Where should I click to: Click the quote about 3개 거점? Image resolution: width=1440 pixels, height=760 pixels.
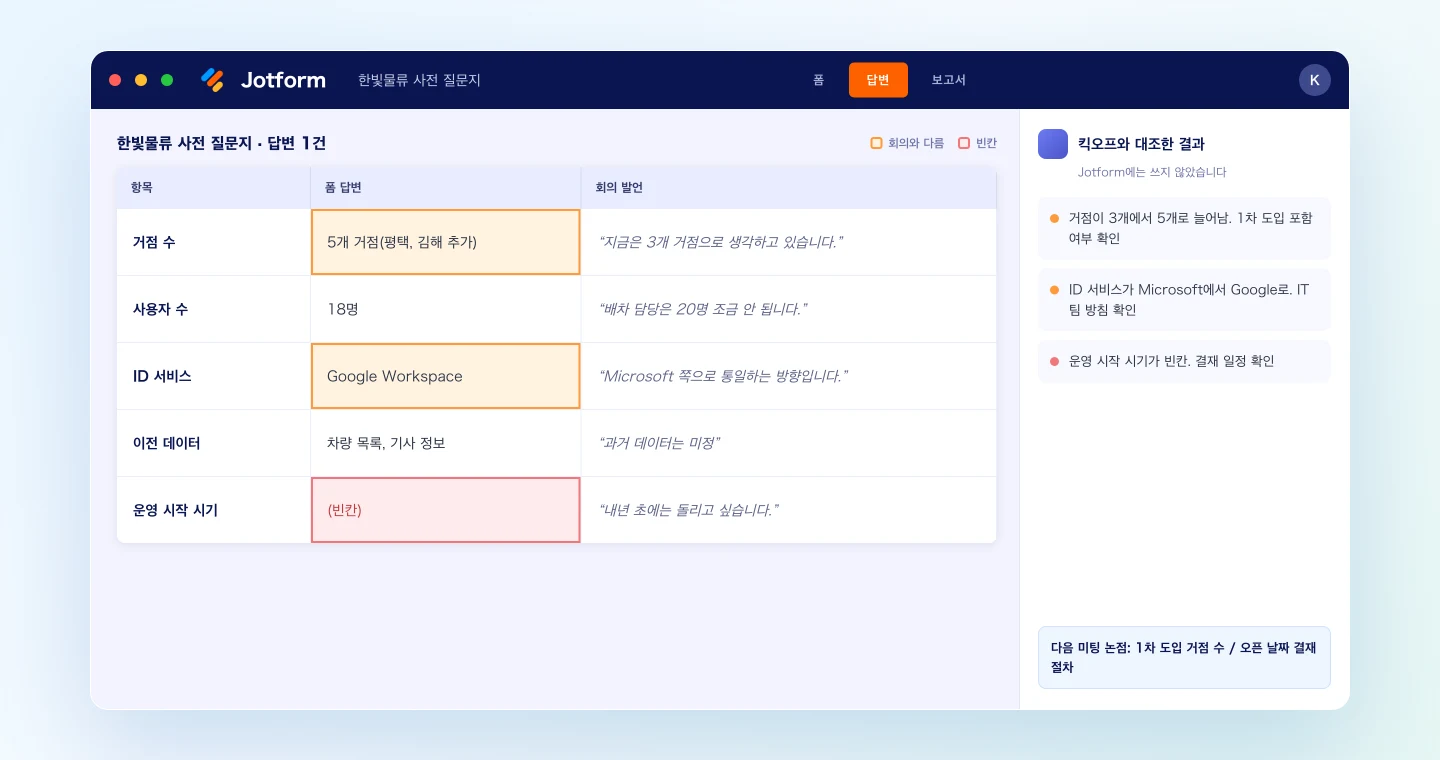pos(720,242)
